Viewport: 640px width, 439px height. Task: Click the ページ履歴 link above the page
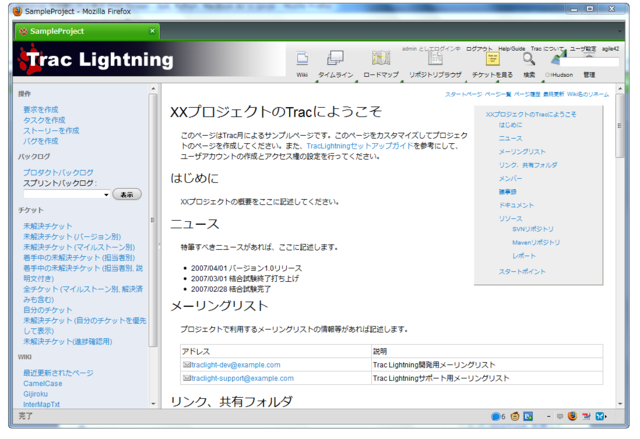pyautogui.click(x=527, y=94)
